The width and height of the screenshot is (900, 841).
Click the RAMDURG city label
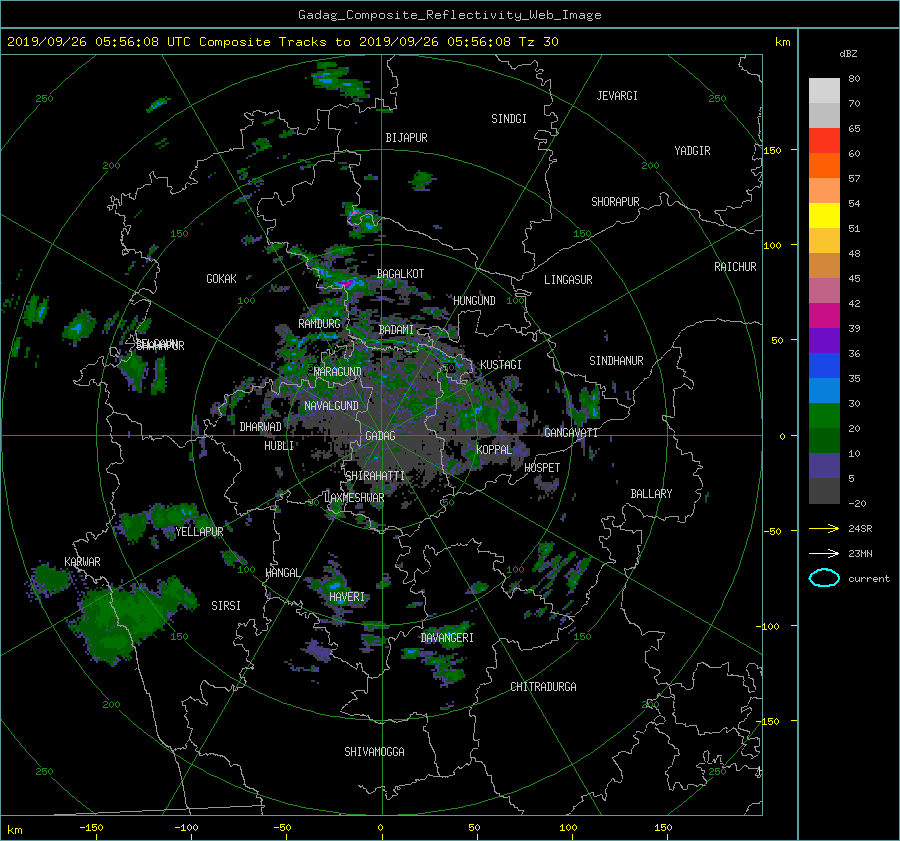click(319, 324)
